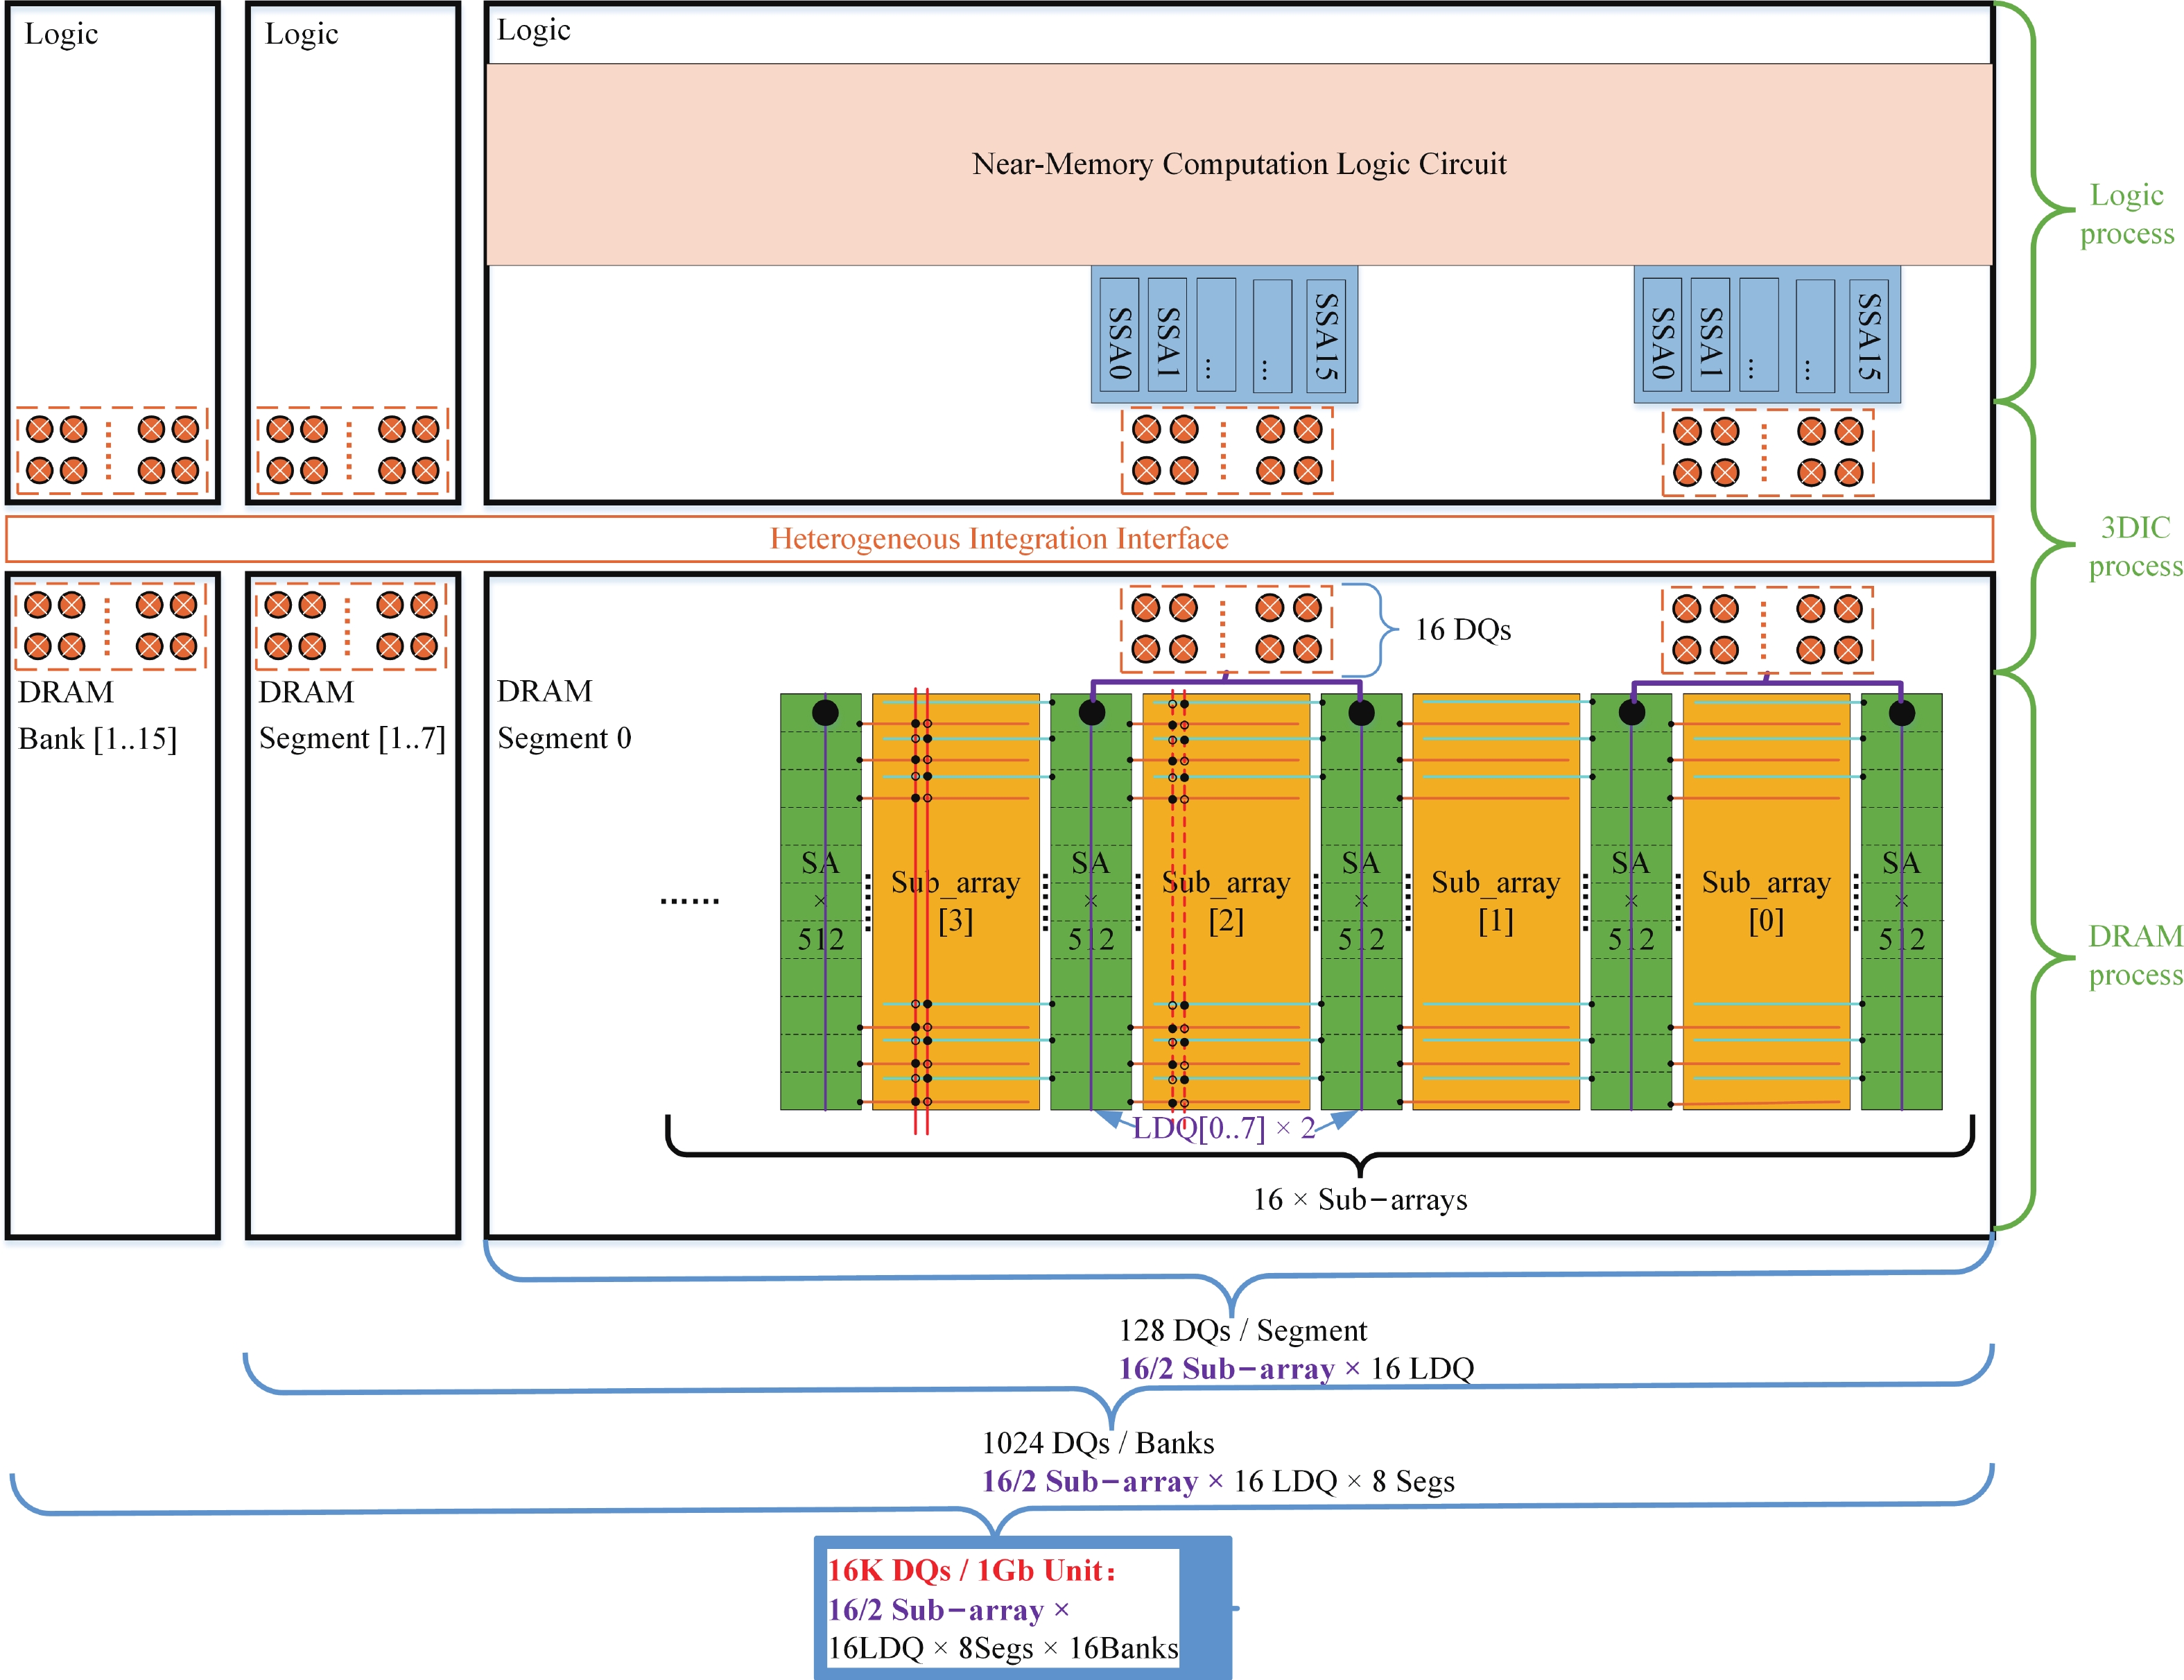Click the Near-Memory Computation Logic Circuit block
2184x1680 pixels.
pos(1238,164)
